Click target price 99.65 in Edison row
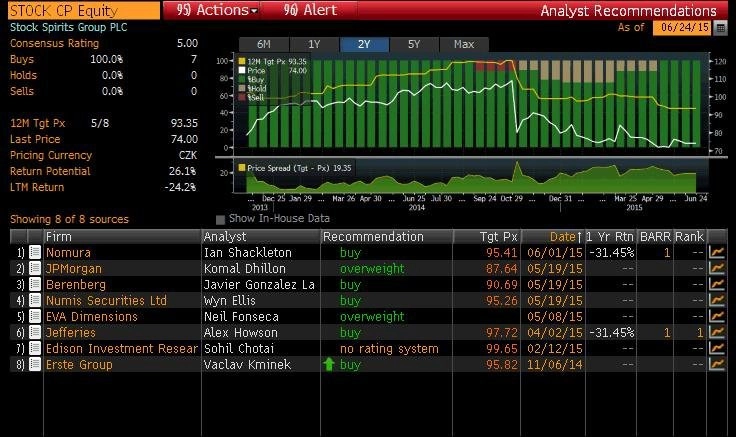 click(x=502, y=348)
